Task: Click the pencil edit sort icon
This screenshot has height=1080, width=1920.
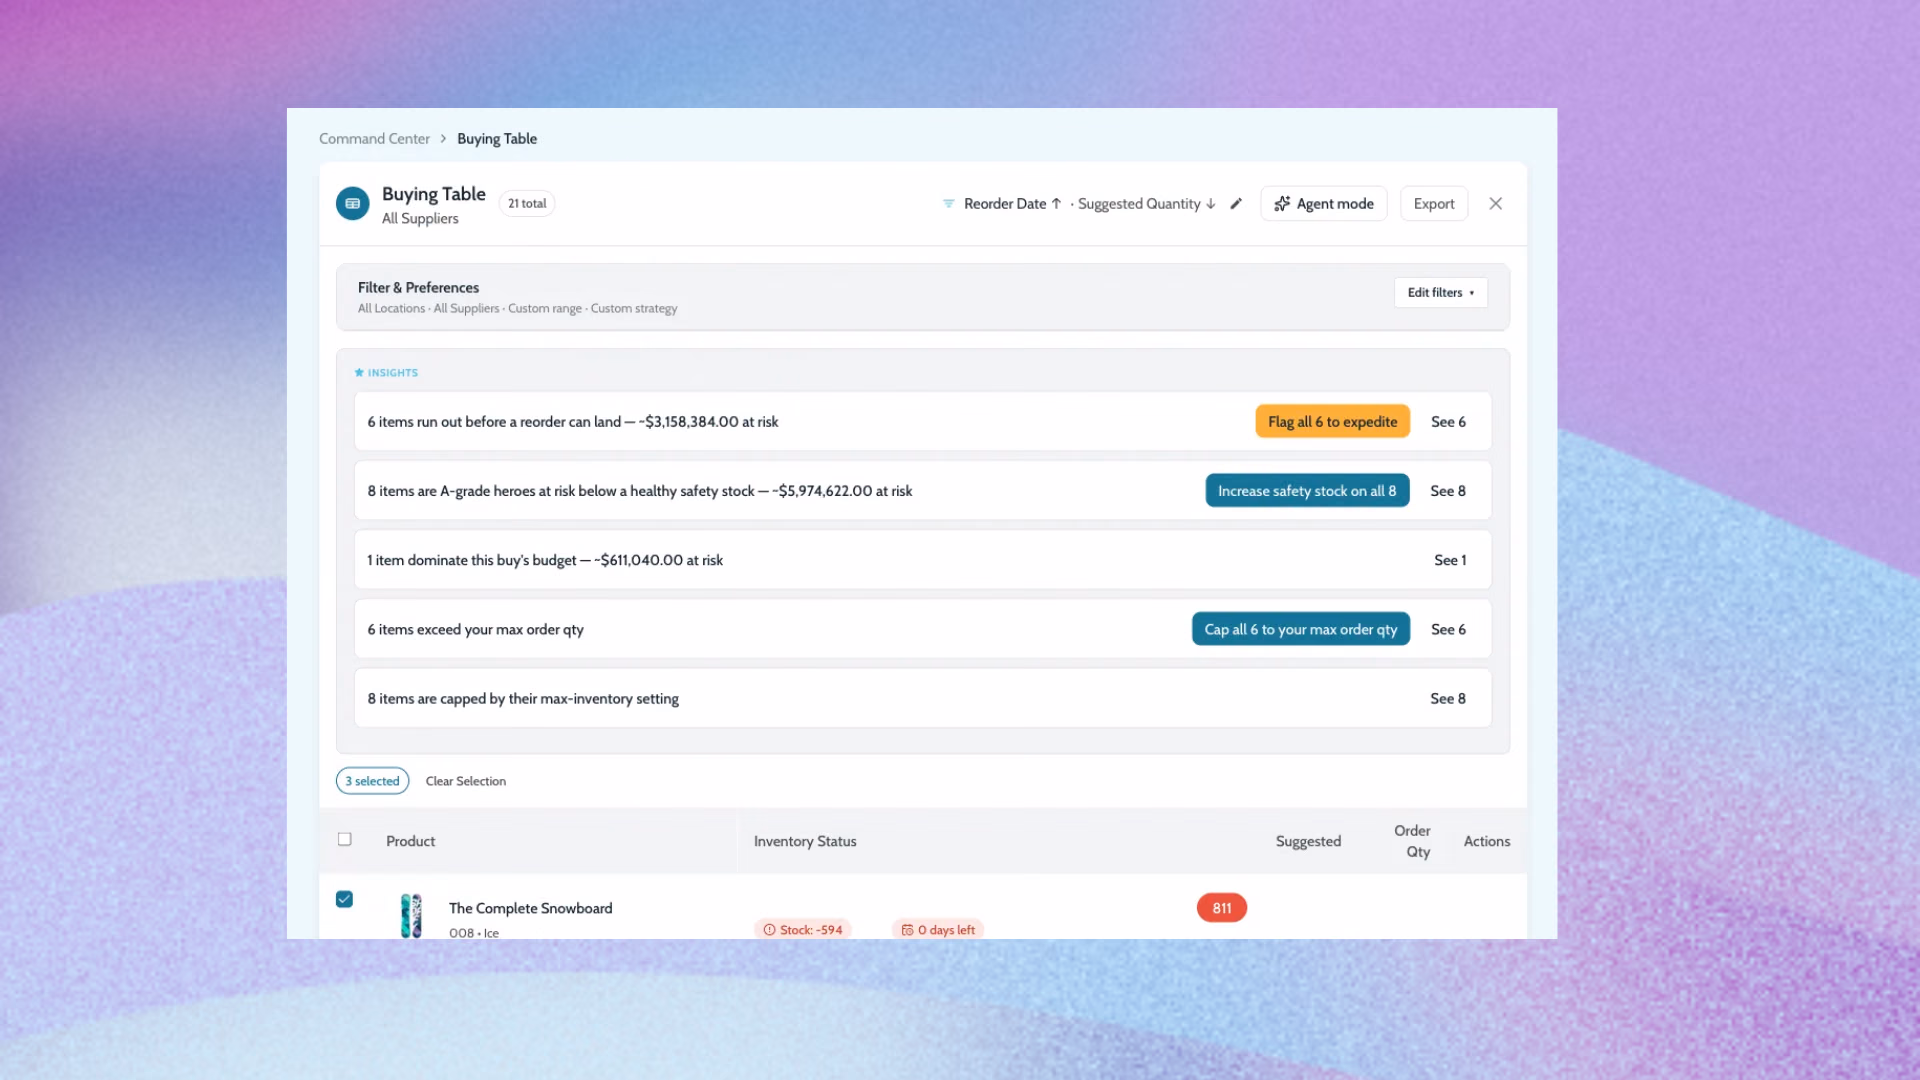Action: pos(1236,204)
